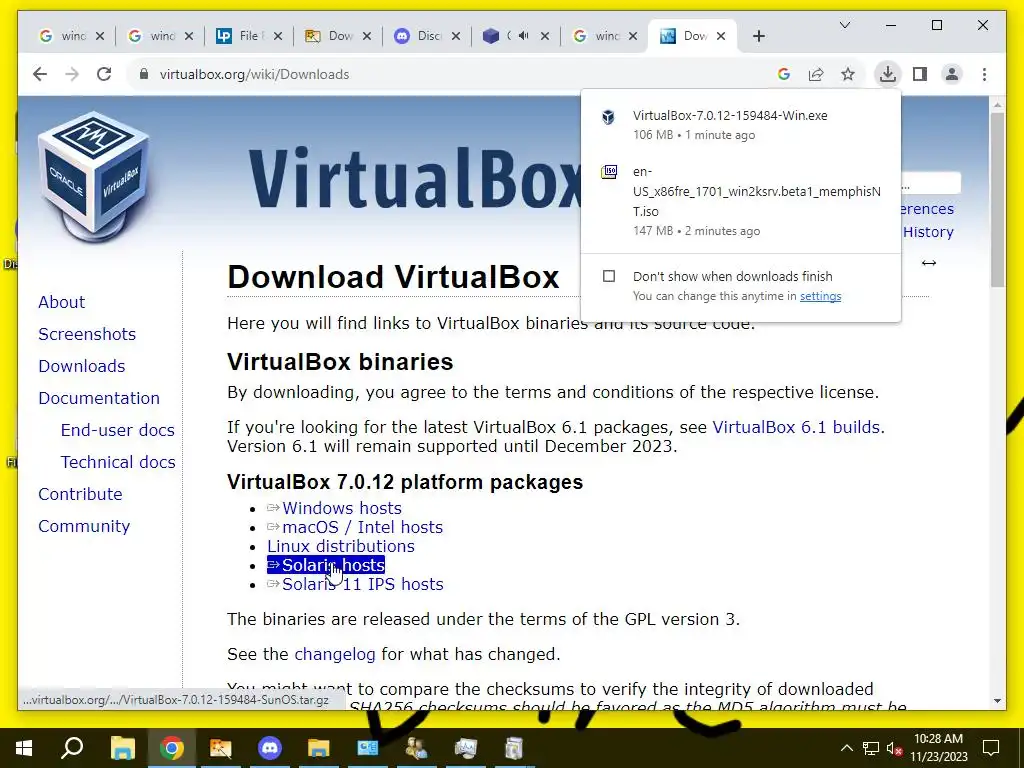The image size is (1024, 768).
Task: View site information via the lock icon
Action: click(144, 74)
